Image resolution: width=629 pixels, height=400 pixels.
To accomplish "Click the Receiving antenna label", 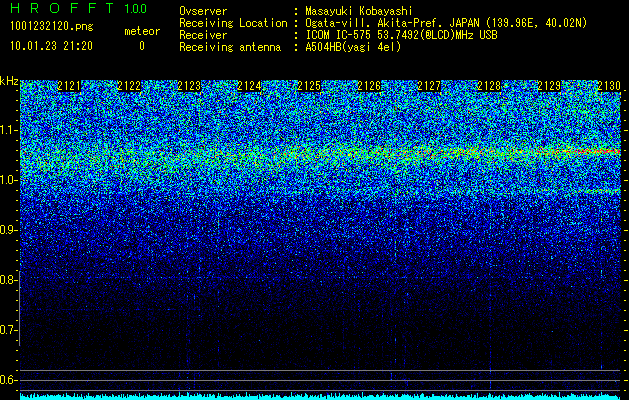I will (x=230, y=47).
